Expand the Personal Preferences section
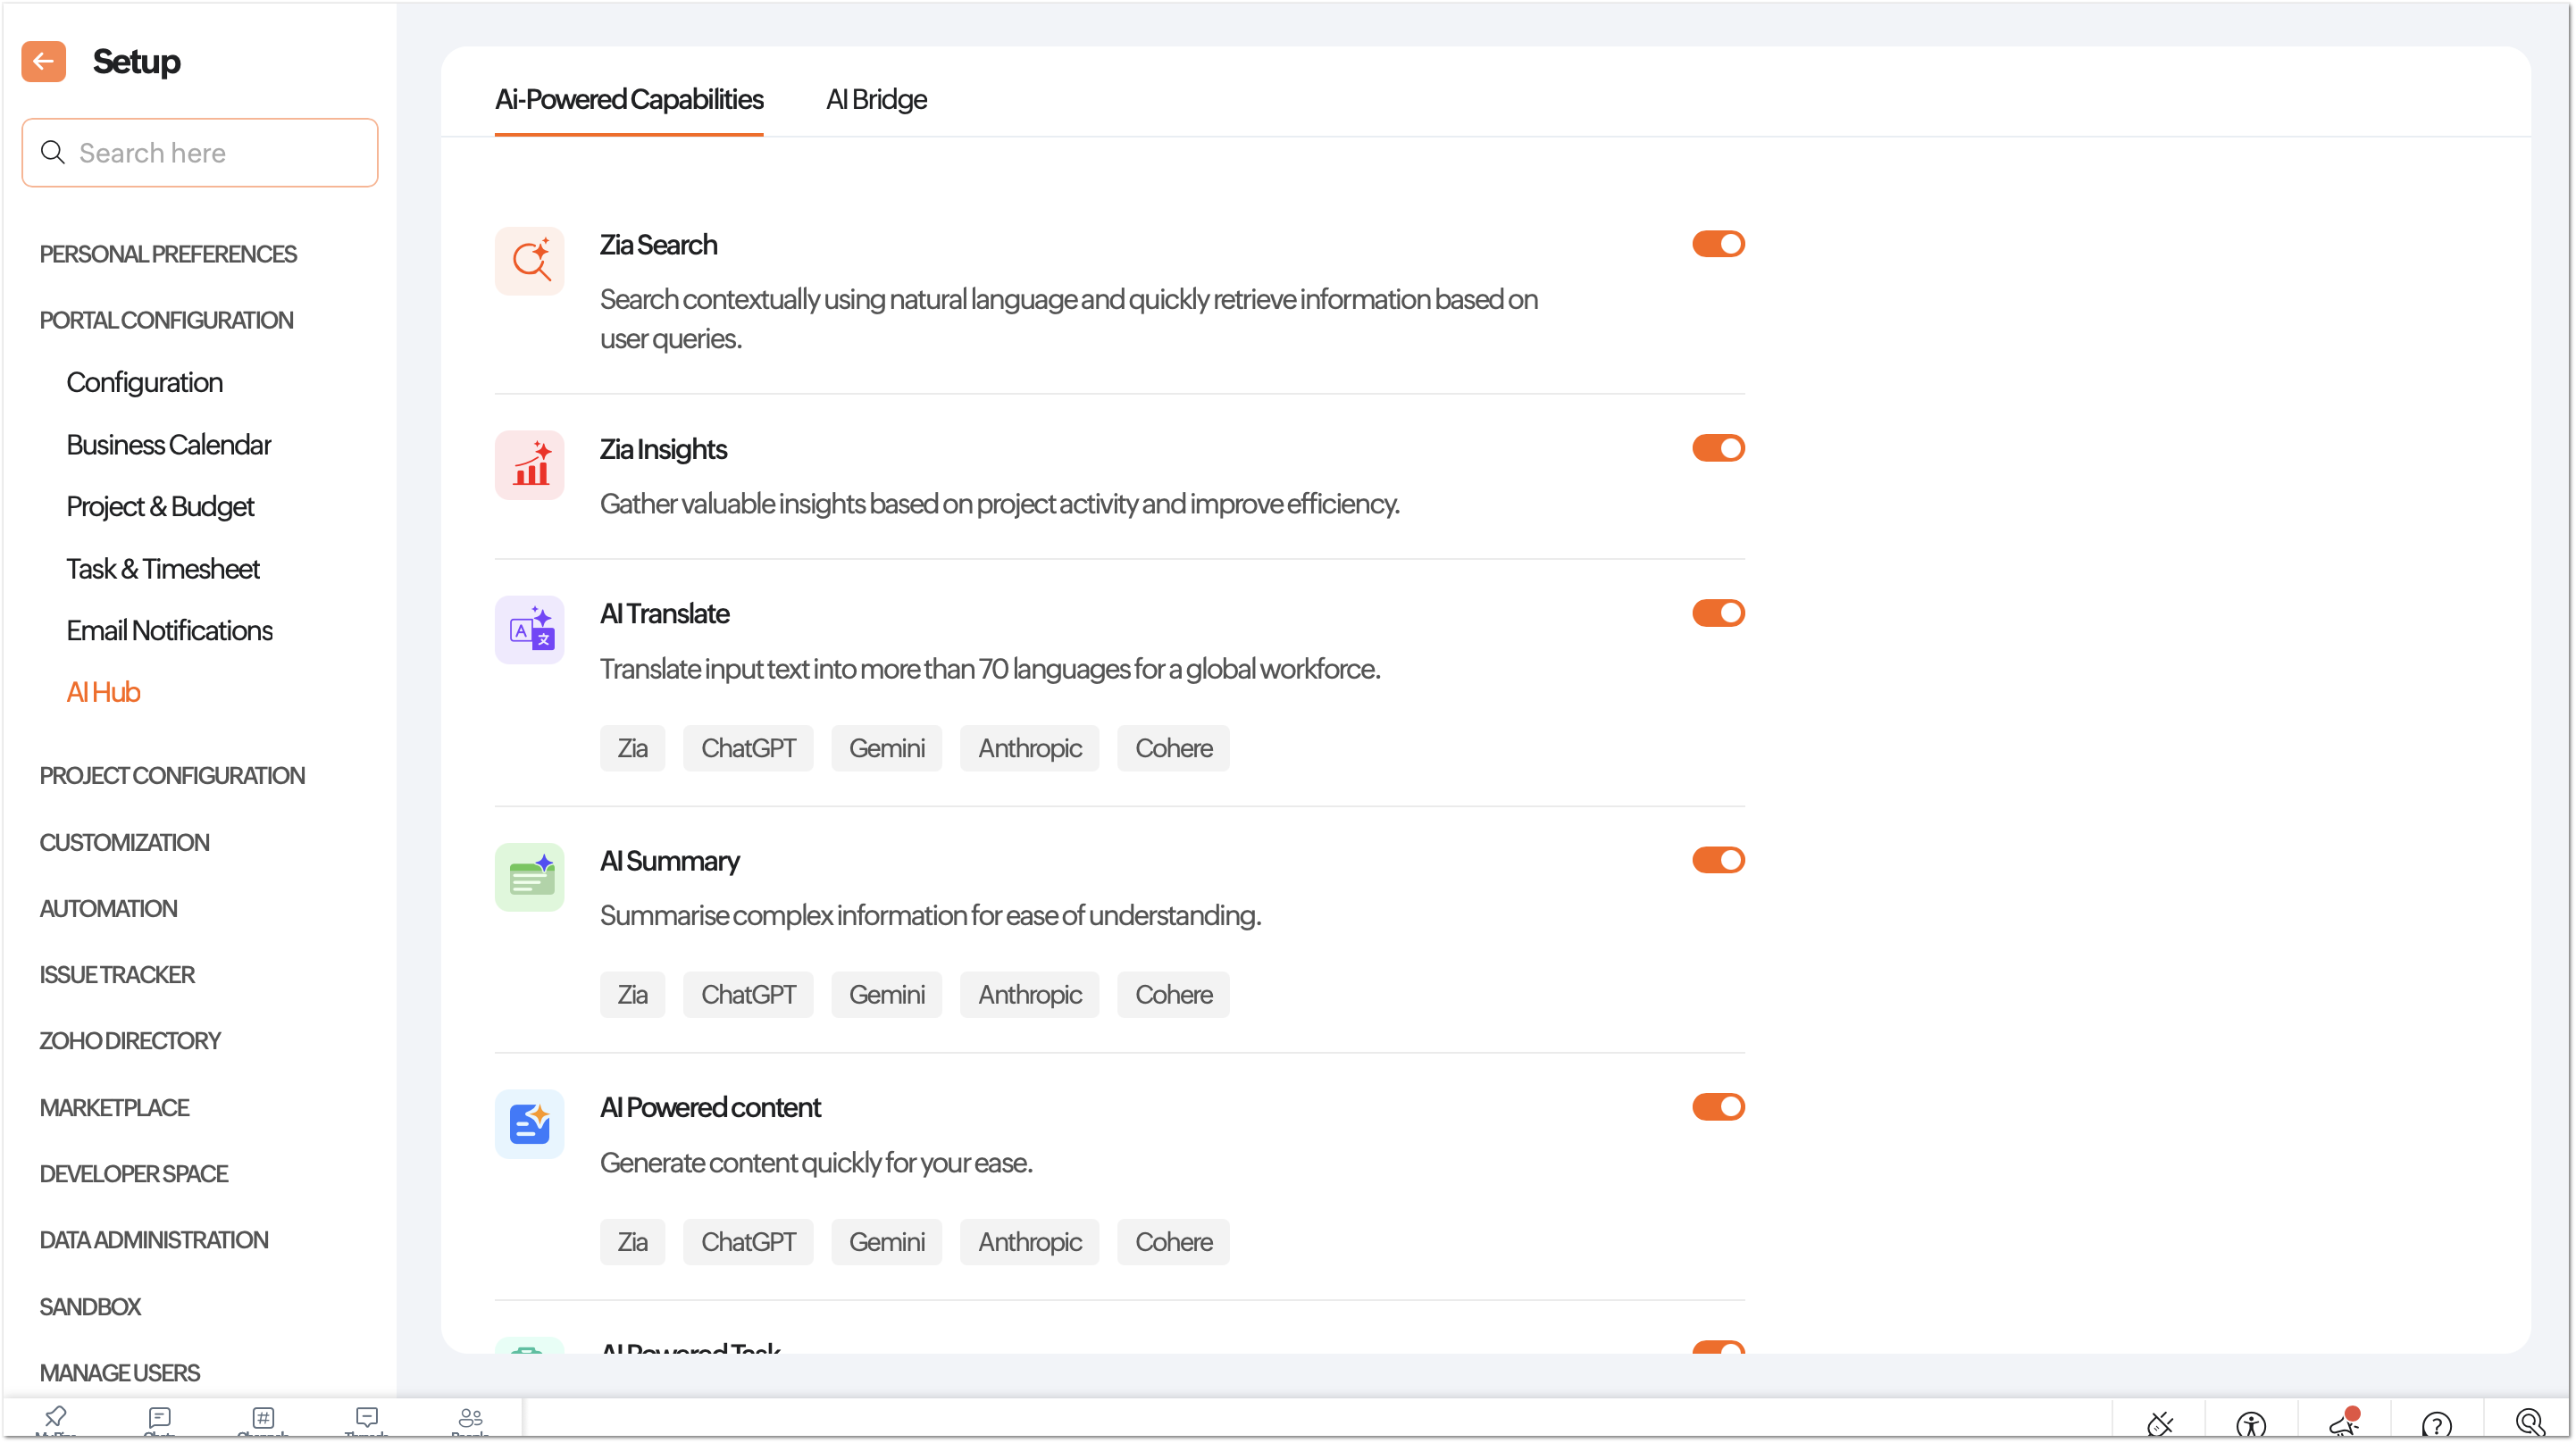Screen dimensions: 2576x1443 click(x=168, y=254)
